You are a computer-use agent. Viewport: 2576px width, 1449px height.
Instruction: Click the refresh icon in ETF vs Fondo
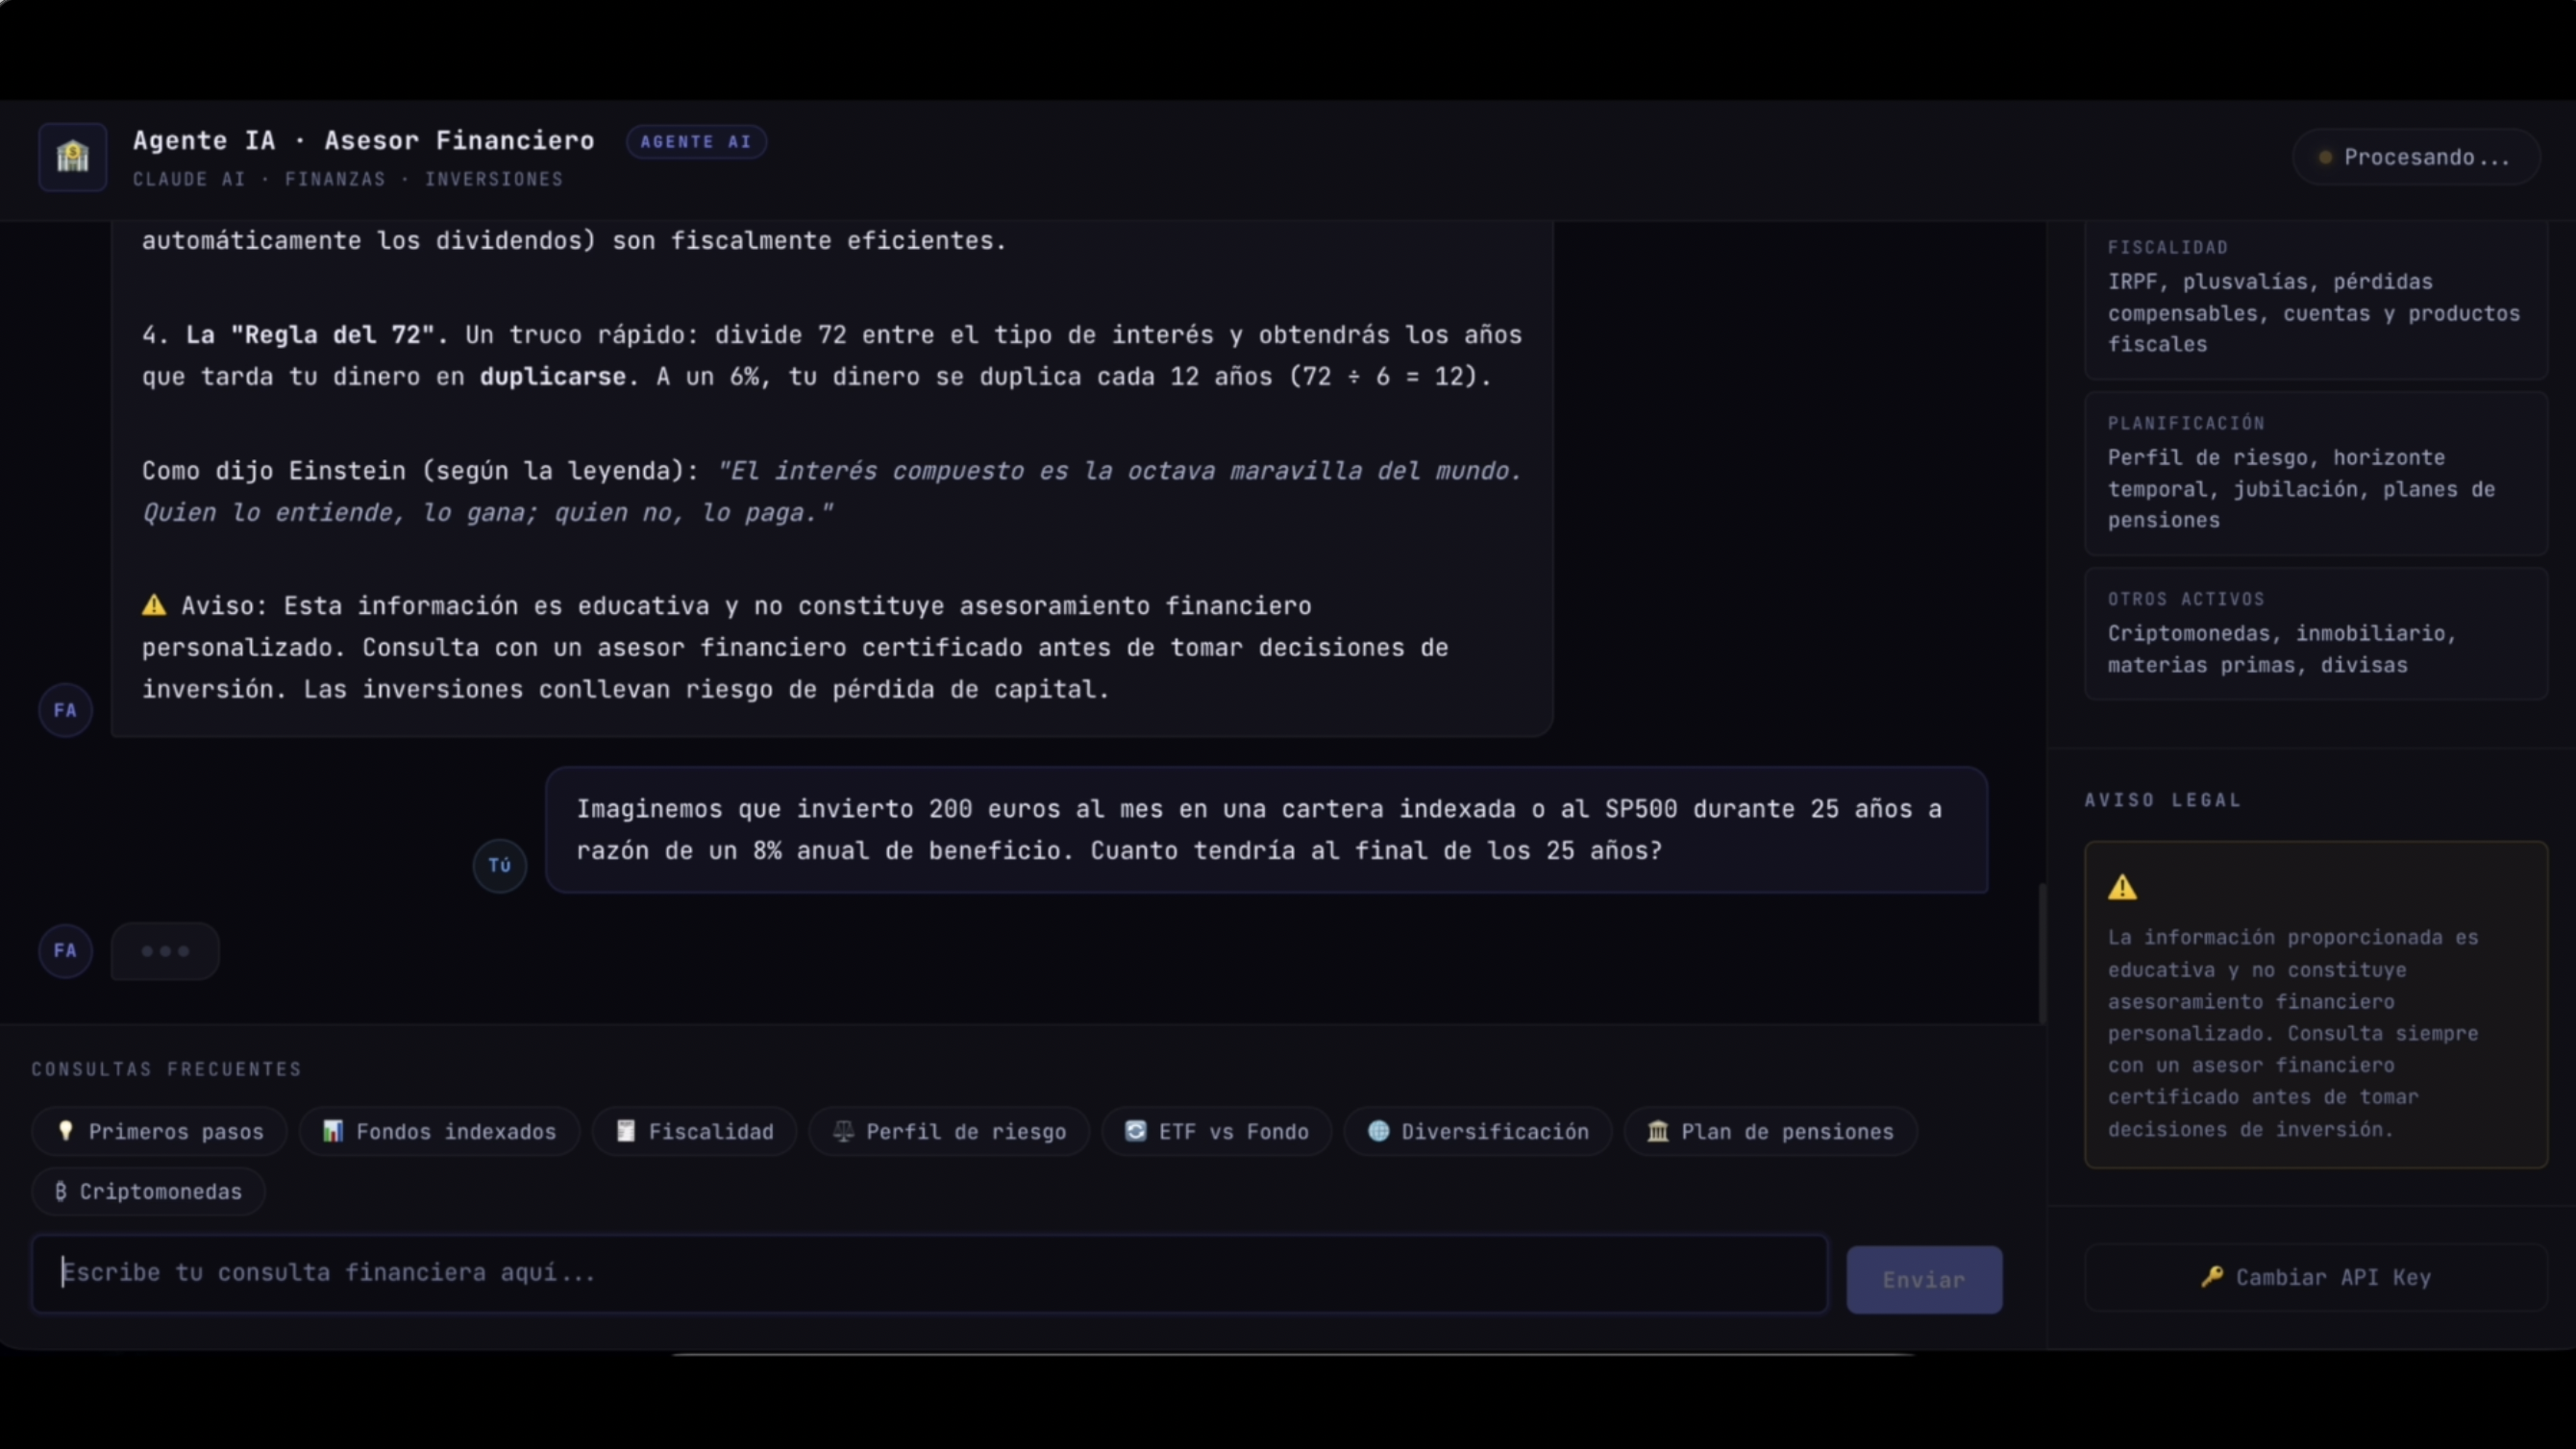pos(1136,1131)
